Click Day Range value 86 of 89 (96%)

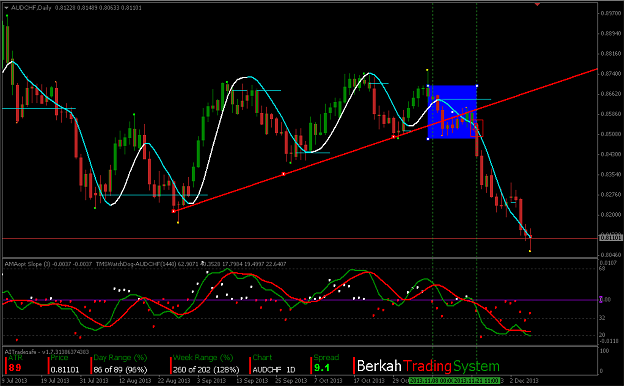(120, 369)
